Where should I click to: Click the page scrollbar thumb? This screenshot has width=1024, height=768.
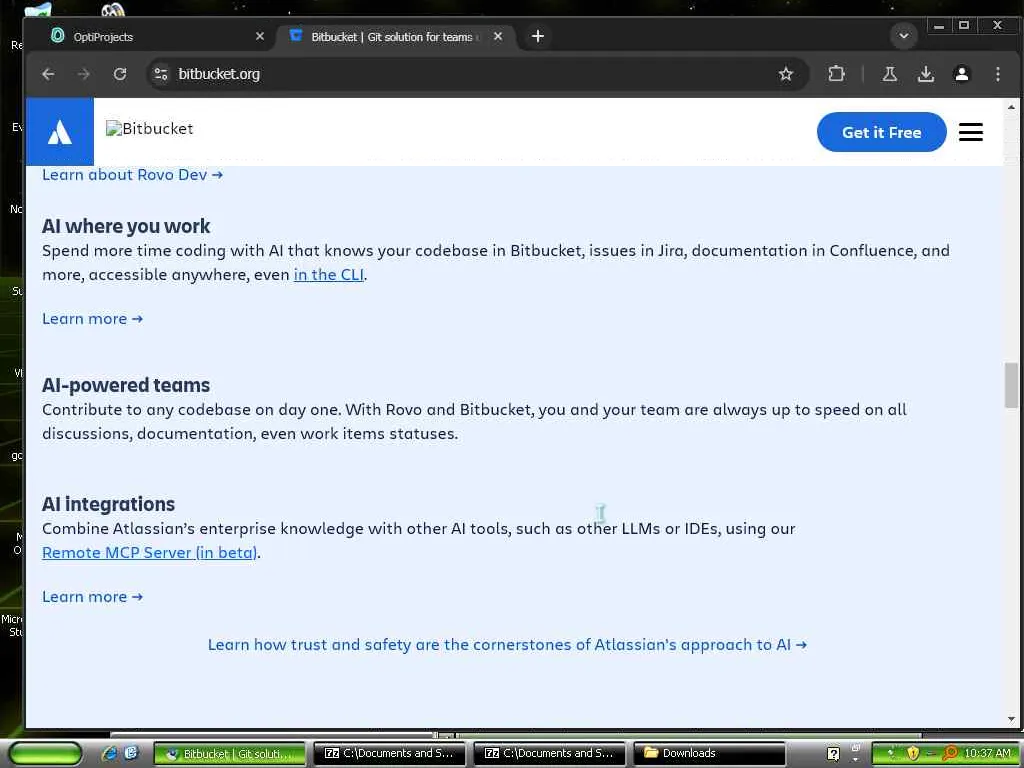click(1011, 385)
